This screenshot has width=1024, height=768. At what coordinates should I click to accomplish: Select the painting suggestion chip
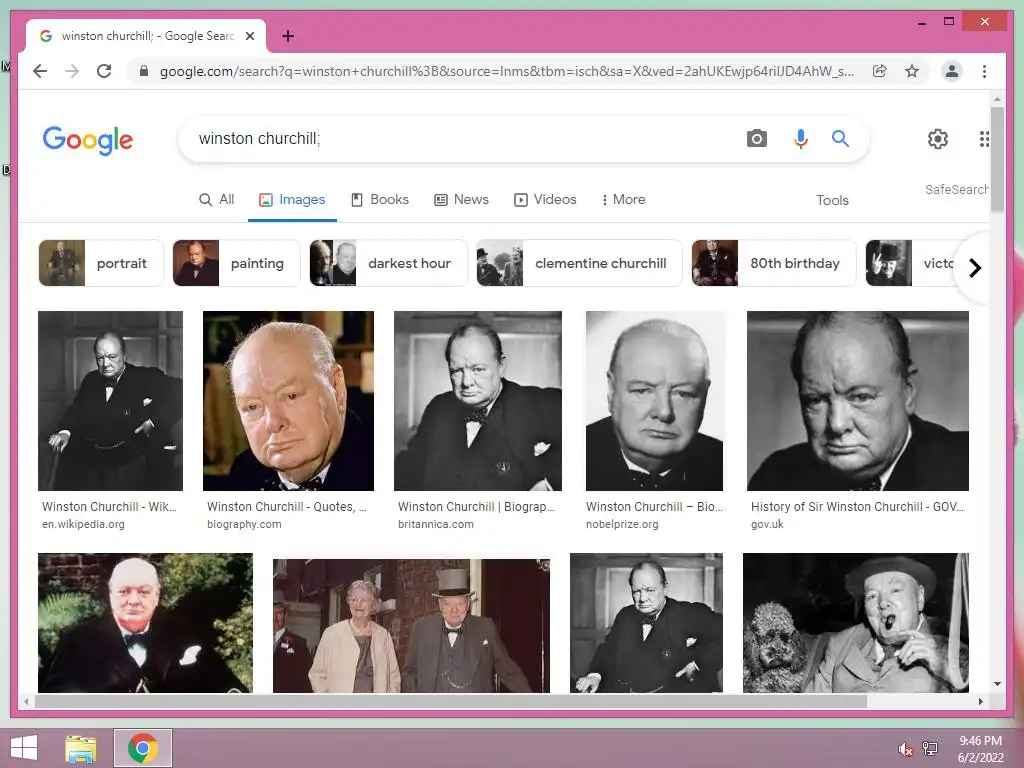tap(236, 263)
